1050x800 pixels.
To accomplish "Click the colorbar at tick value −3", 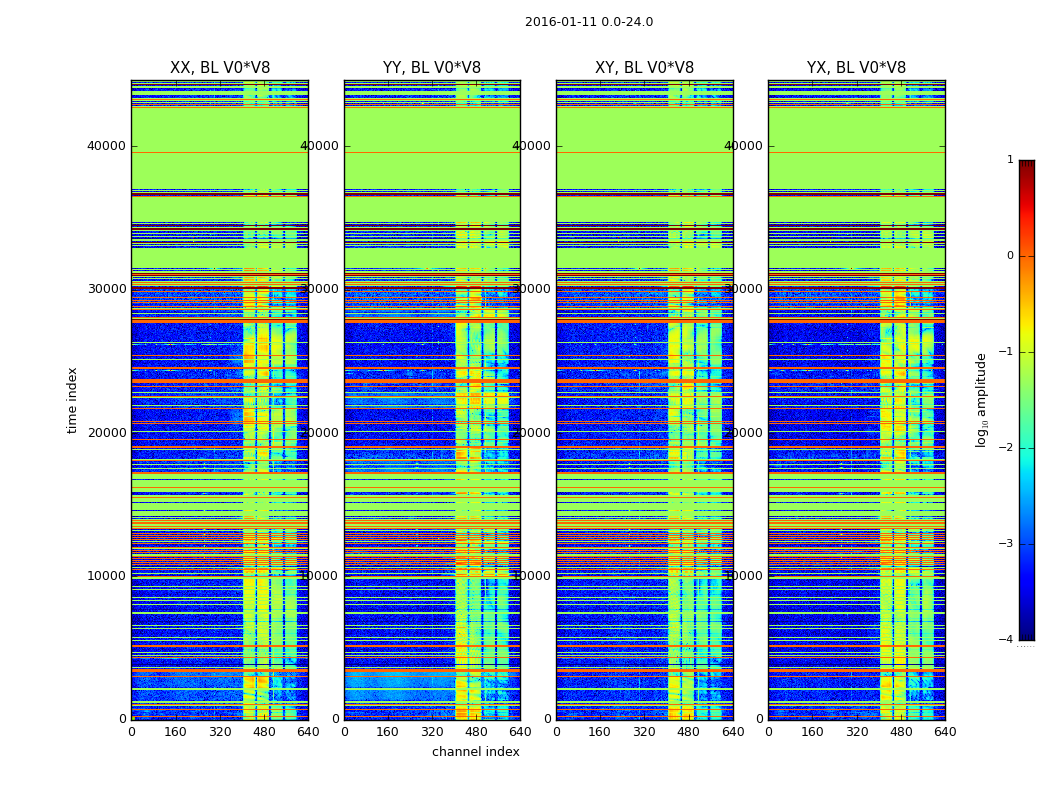I will [1027, 544].
